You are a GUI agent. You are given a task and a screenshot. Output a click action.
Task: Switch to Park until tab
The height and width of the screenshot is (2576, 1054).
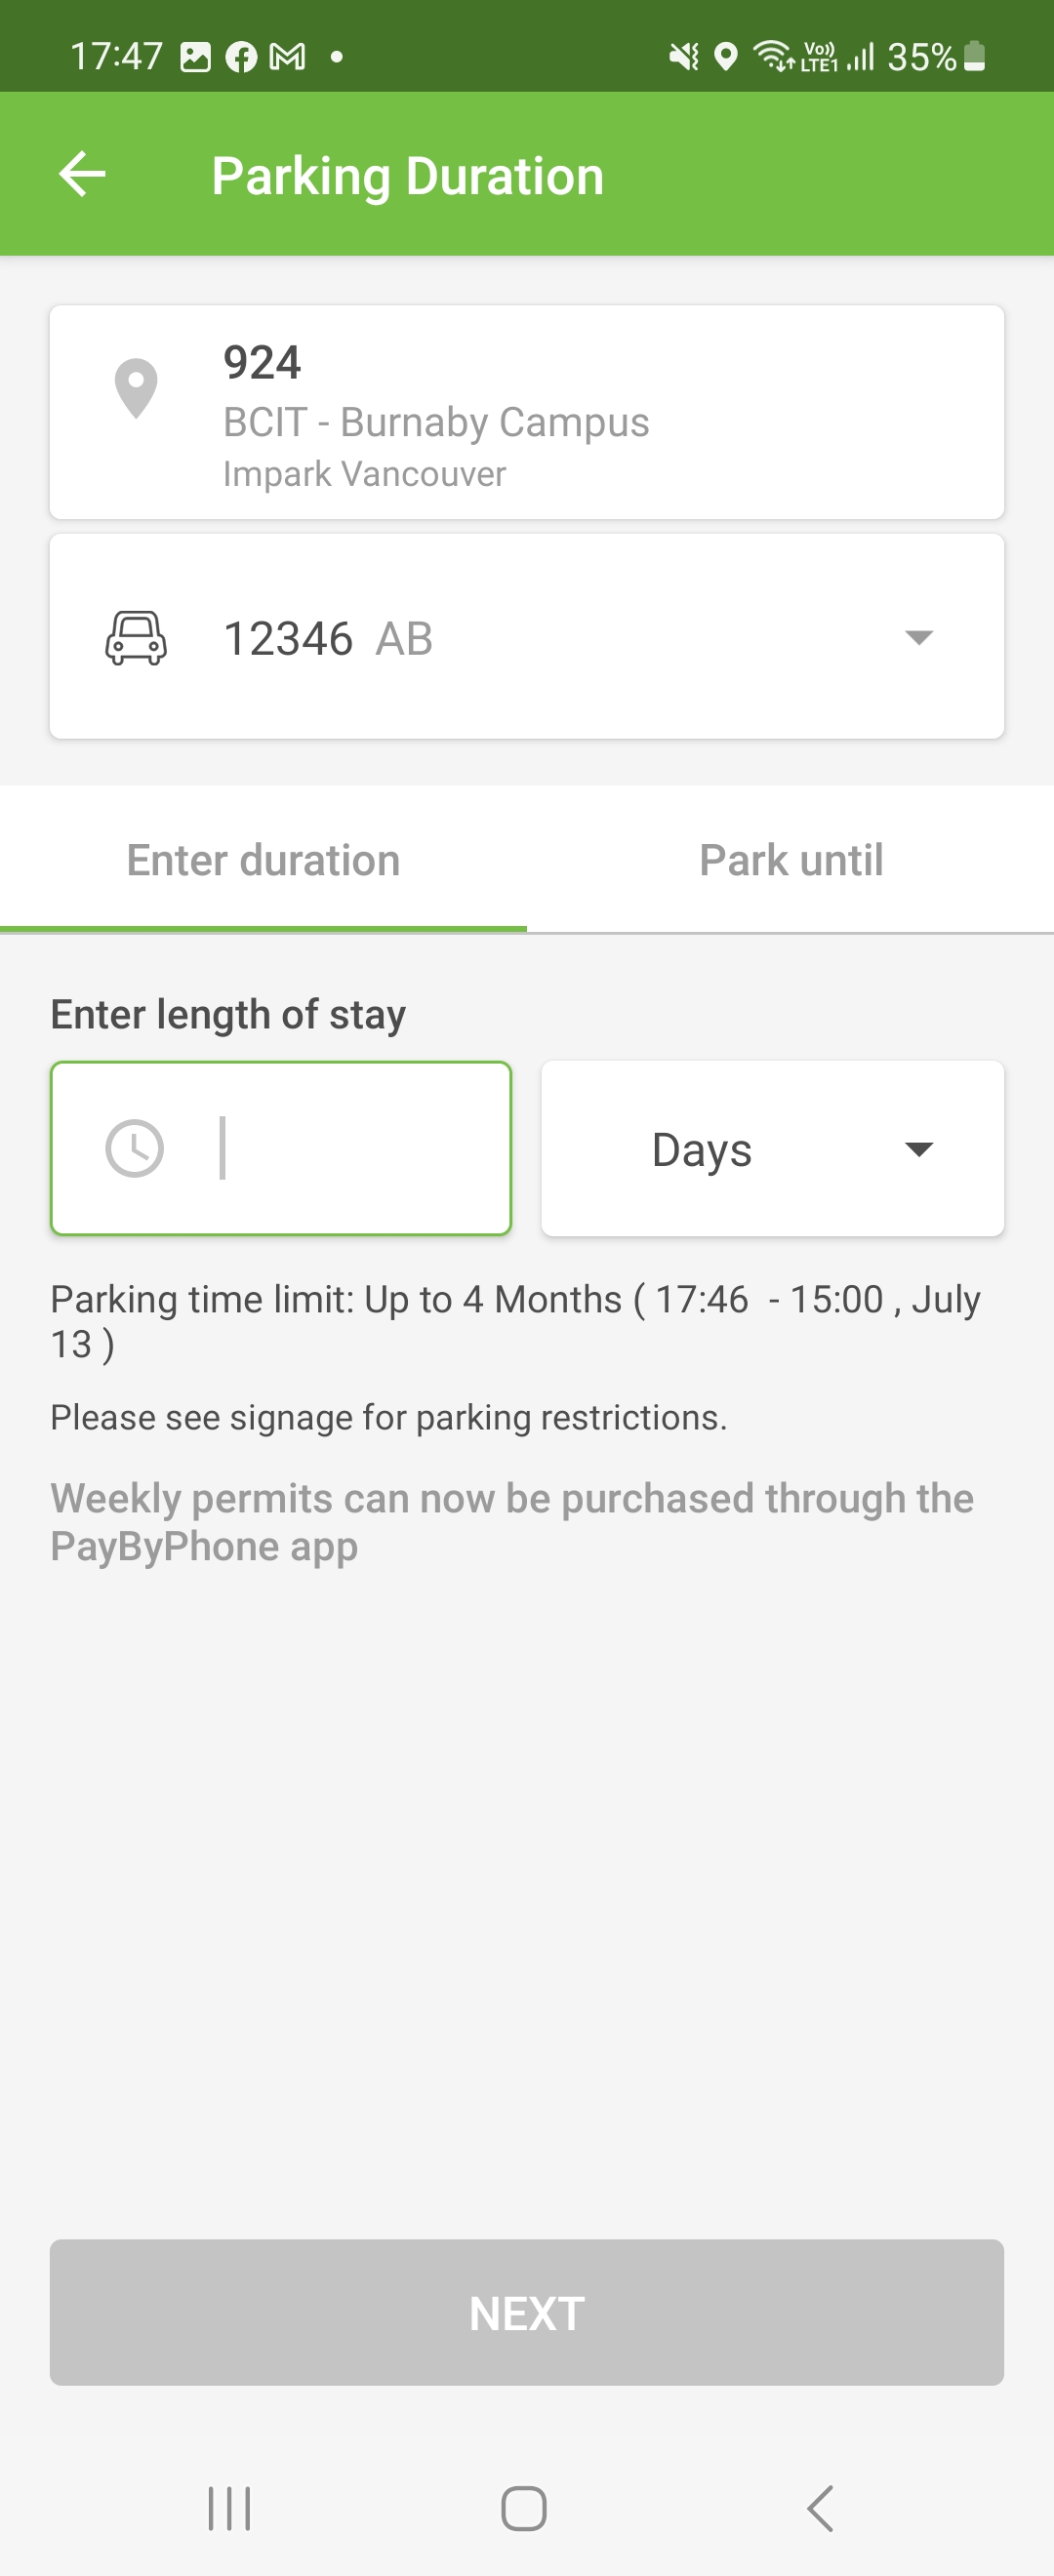tap(791, 861)
